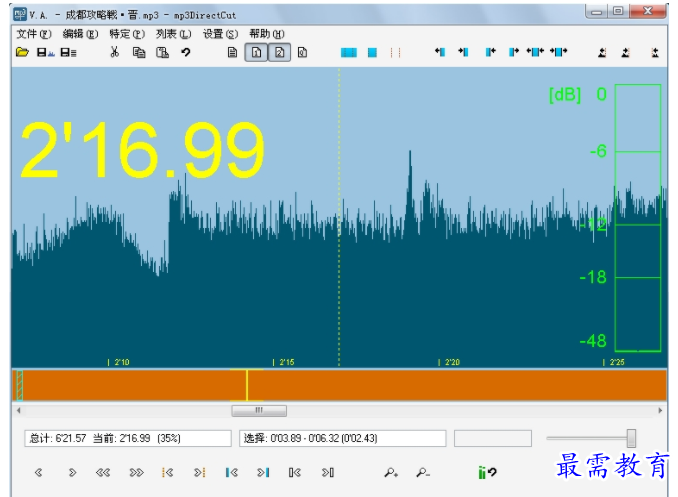Click the outlined-bar right chevron button

[x=328, y=472]
